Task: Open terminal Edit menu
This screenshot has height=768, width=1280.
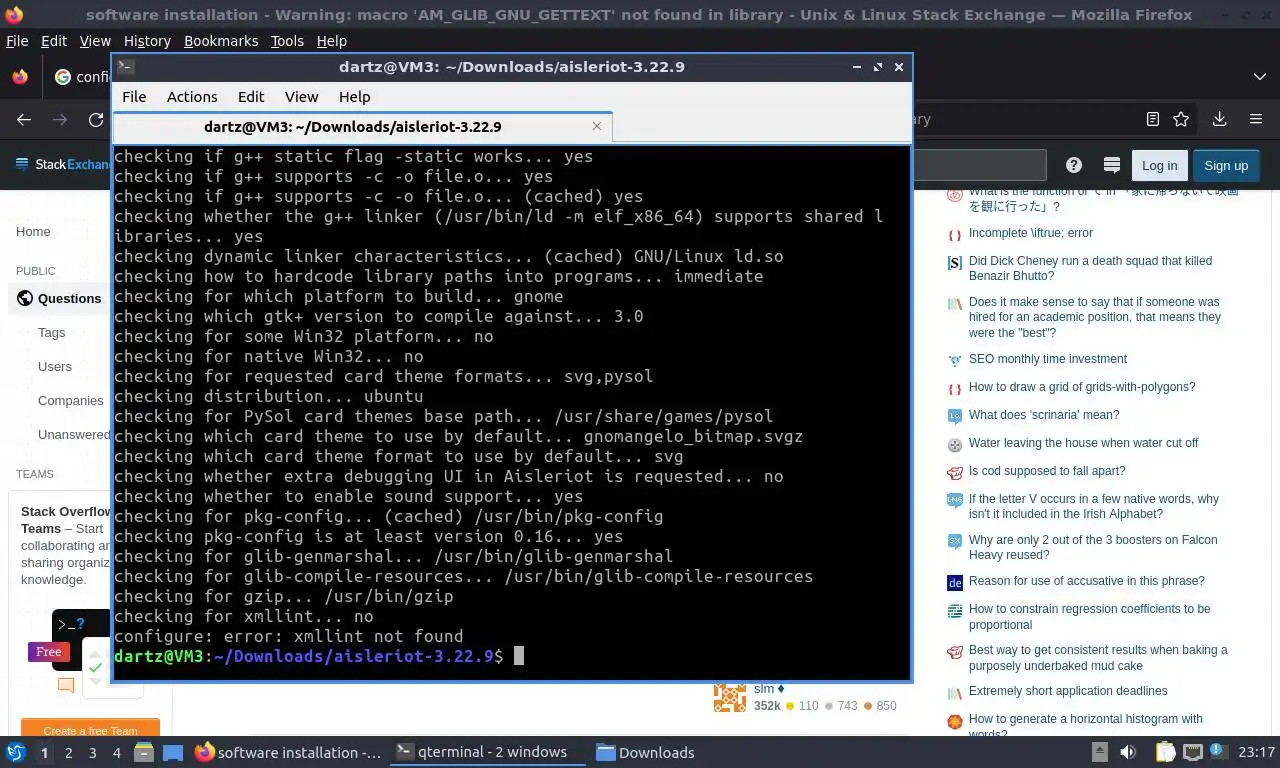Action: coord(251,97)
